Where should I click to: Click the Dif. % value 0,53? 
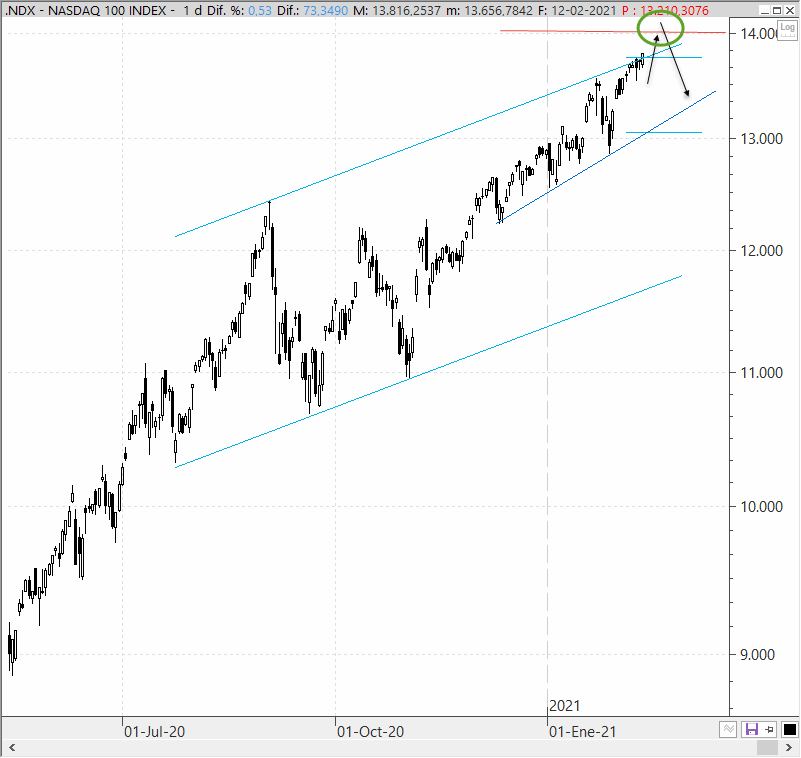click(x=260, y=10)
